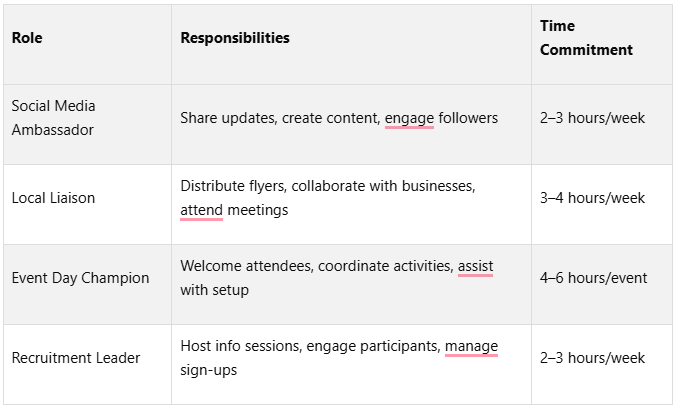The height and width of the screenshot is (406, 674).
Task: Click the underlined word 'manage'
Action: click(x=471, y=346)
